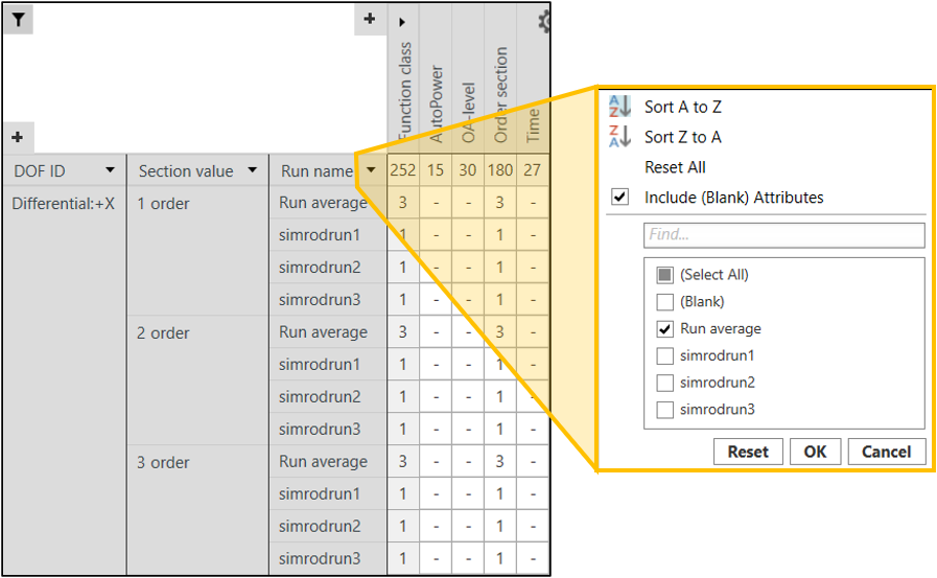Check the simrodrun1 filter checkbox
937x578 pixels.
tap(664, 356)
